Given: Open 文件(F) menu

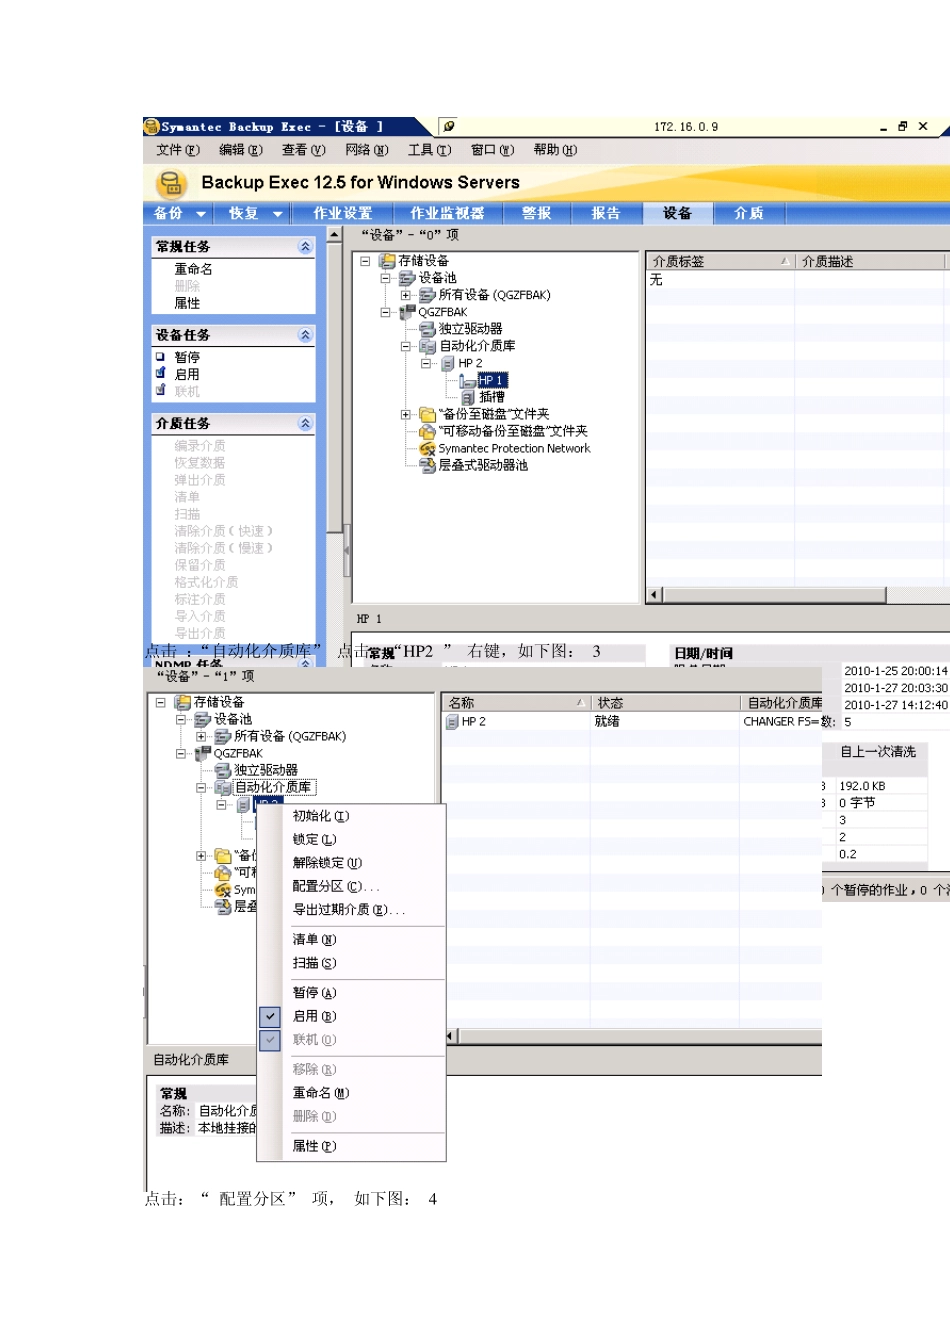Looking at the screenshot, I should click(x=178, y=150).
